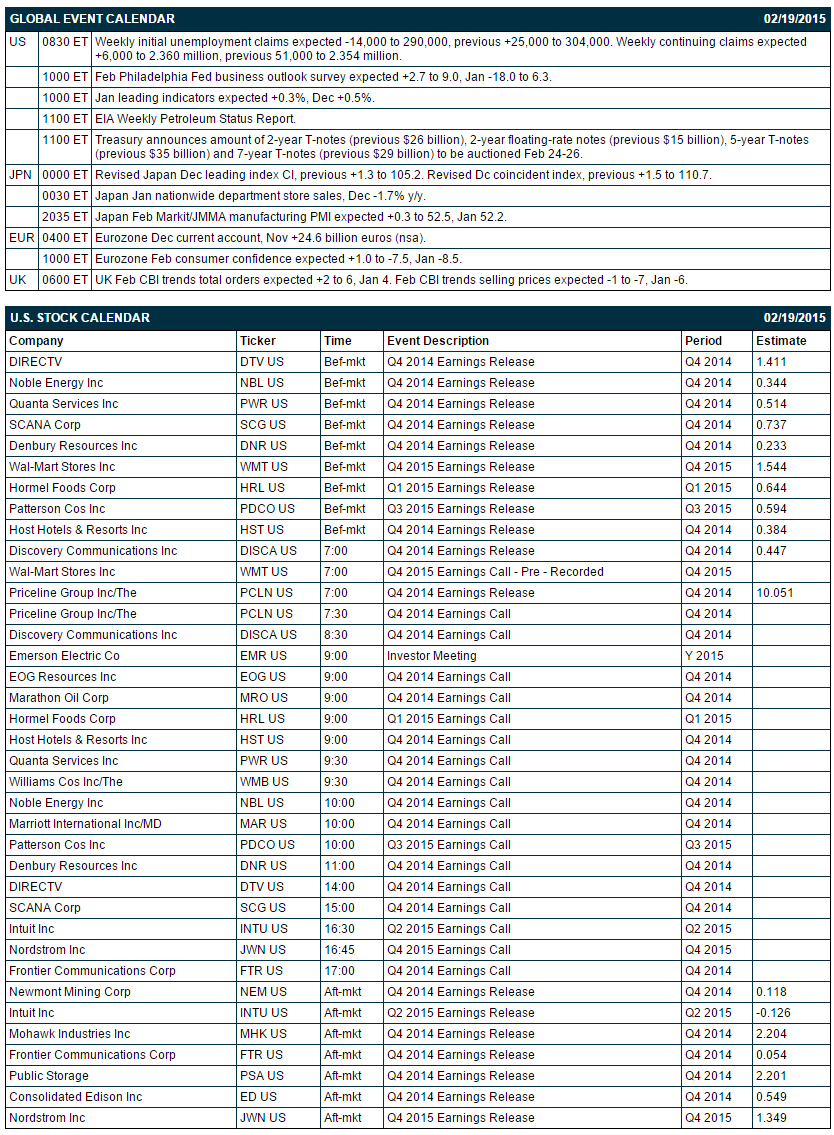Screen dimensions: 834x1135
Task: Click Denbury Resources estimate 0.233
Action: click(x=771, y=446)
